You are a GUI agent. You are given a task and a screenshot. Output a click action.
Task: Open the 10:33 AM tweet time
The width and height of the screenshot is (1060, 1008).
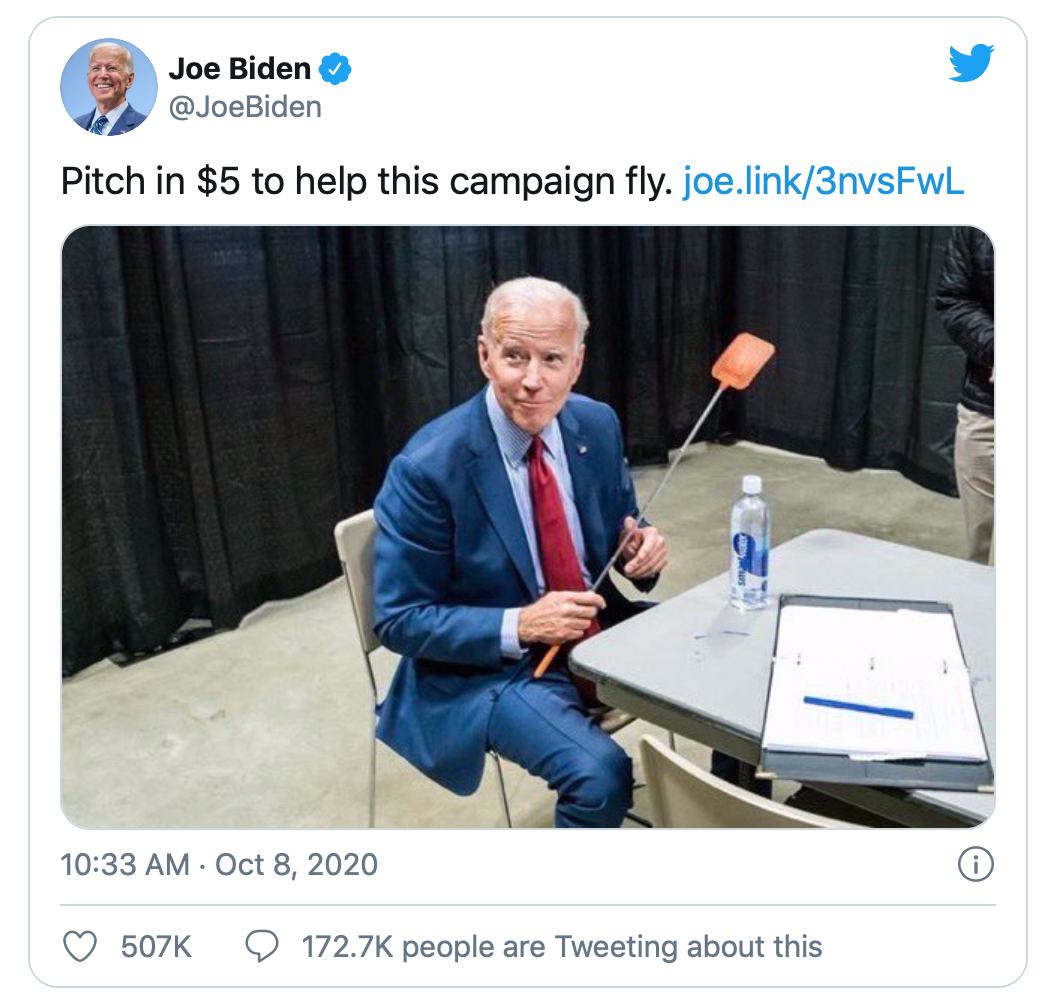(125, 865)
